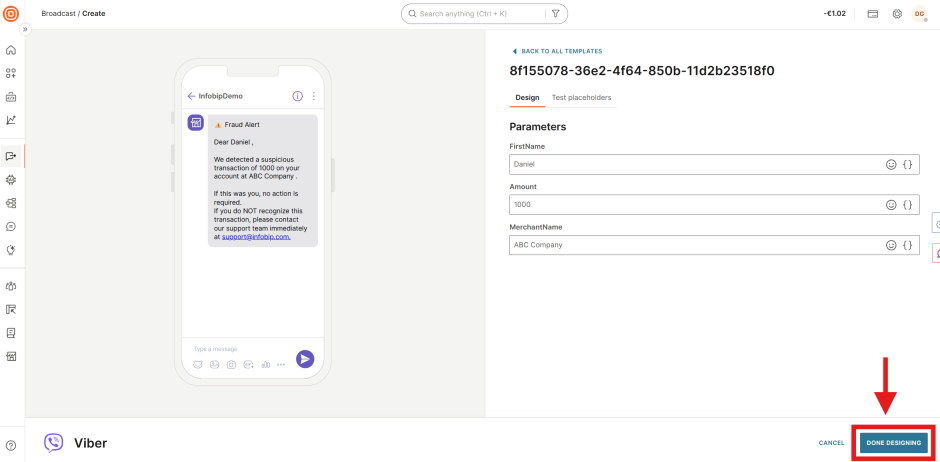Screen dimensions: 940x462
Task: Open the flow diagram icon in sidebar
Action: pyautogui.click(x=11, y=203)
